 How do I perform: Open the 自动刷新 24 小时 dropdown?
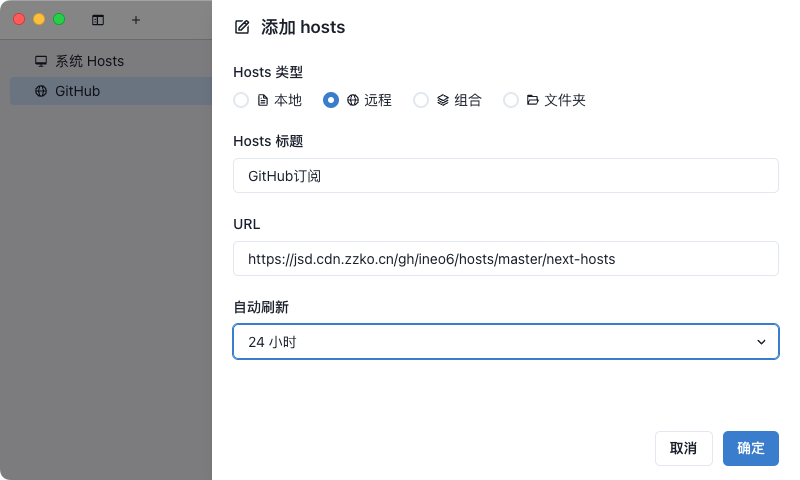[x=505, y=341]
